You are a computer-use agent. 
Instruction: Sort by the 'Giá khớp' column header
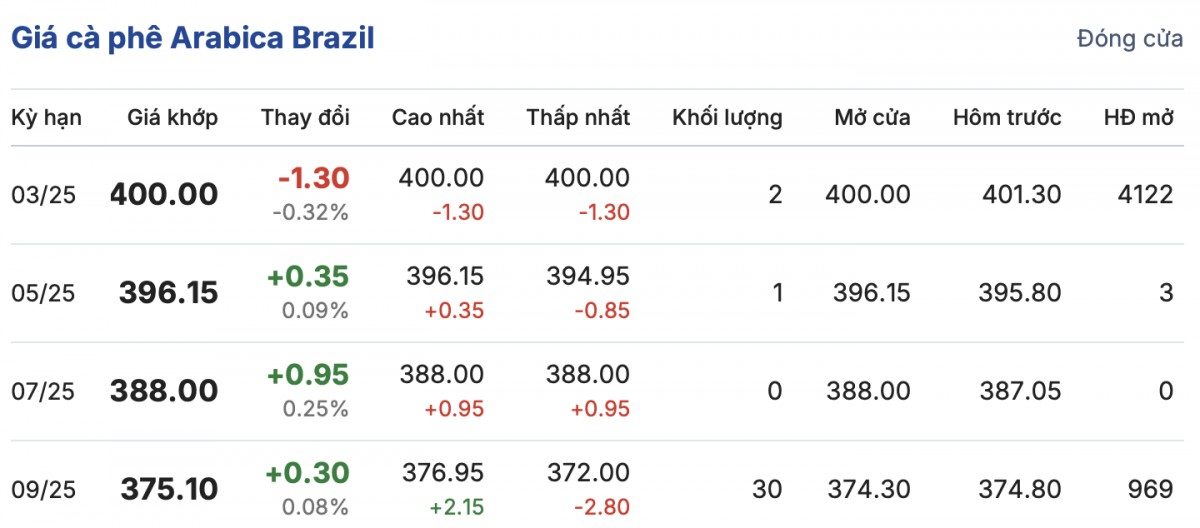172,118
